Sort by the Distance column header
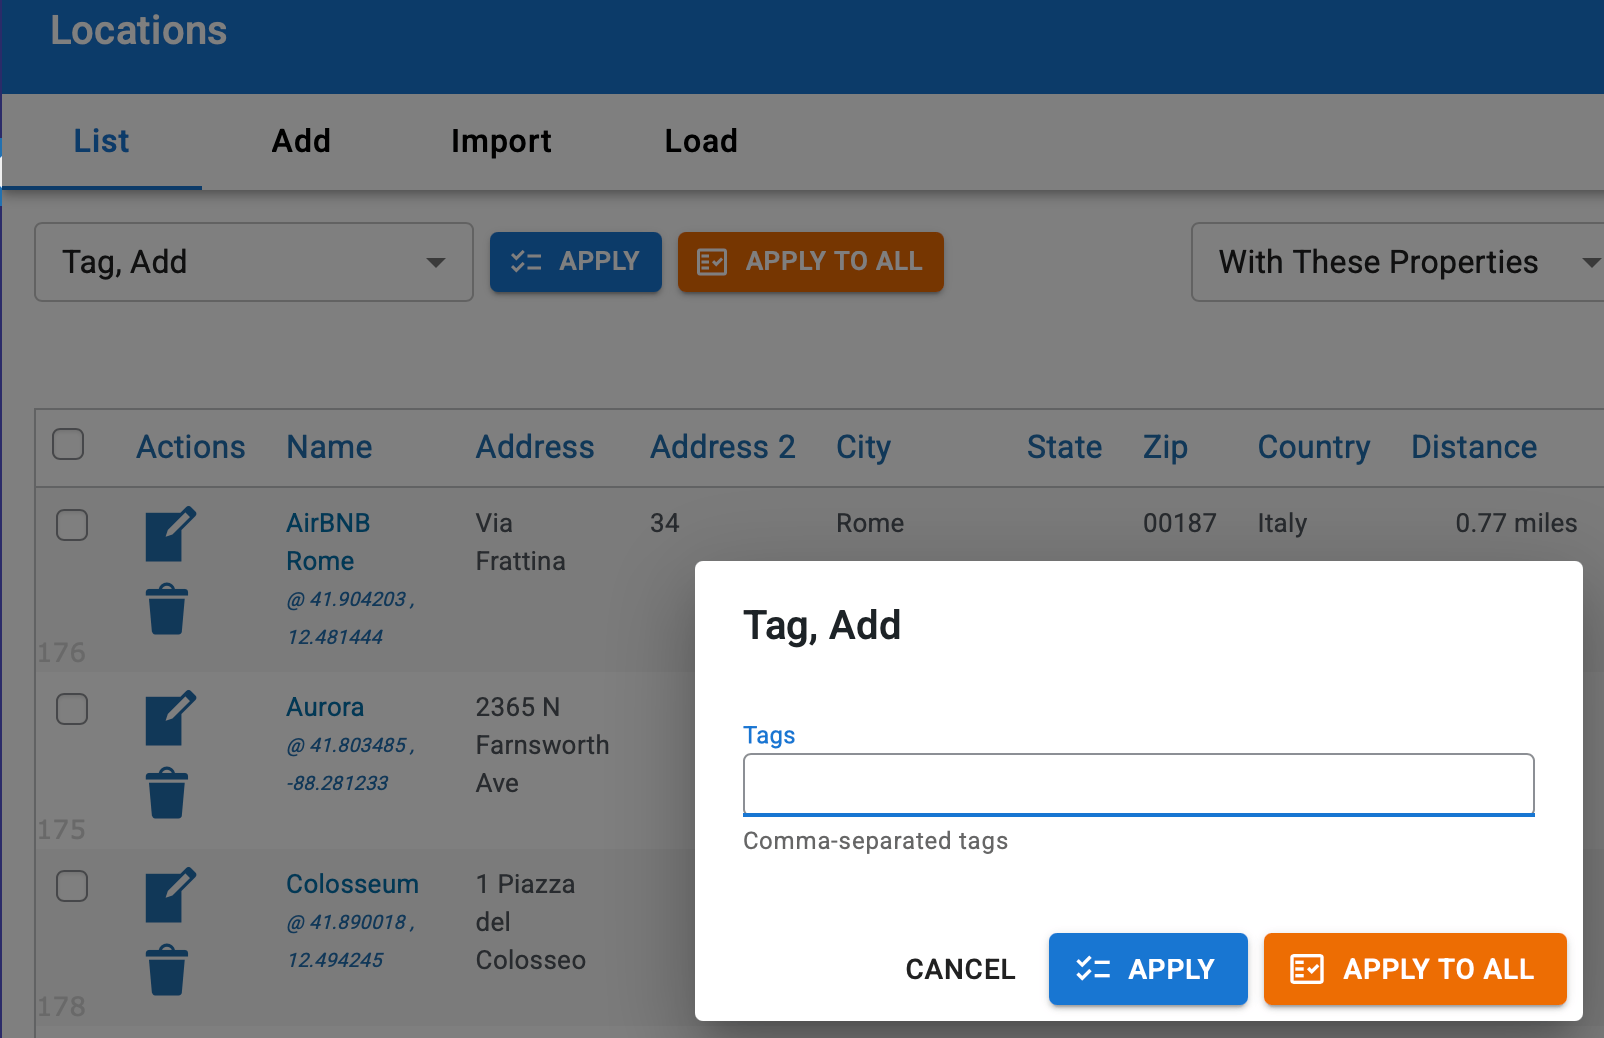The width and height of the screenshot is (1604, 1038). pyautogui.click(x=1474, y=447)
